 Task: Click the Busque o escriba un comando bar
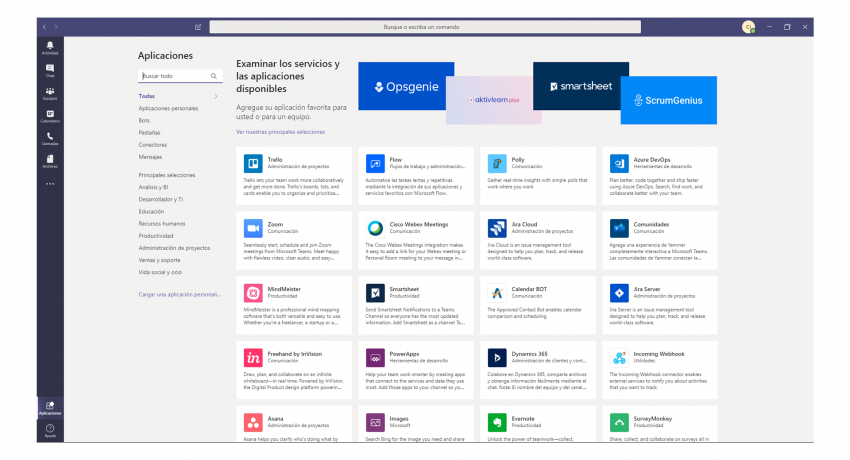tap(425, 27)
